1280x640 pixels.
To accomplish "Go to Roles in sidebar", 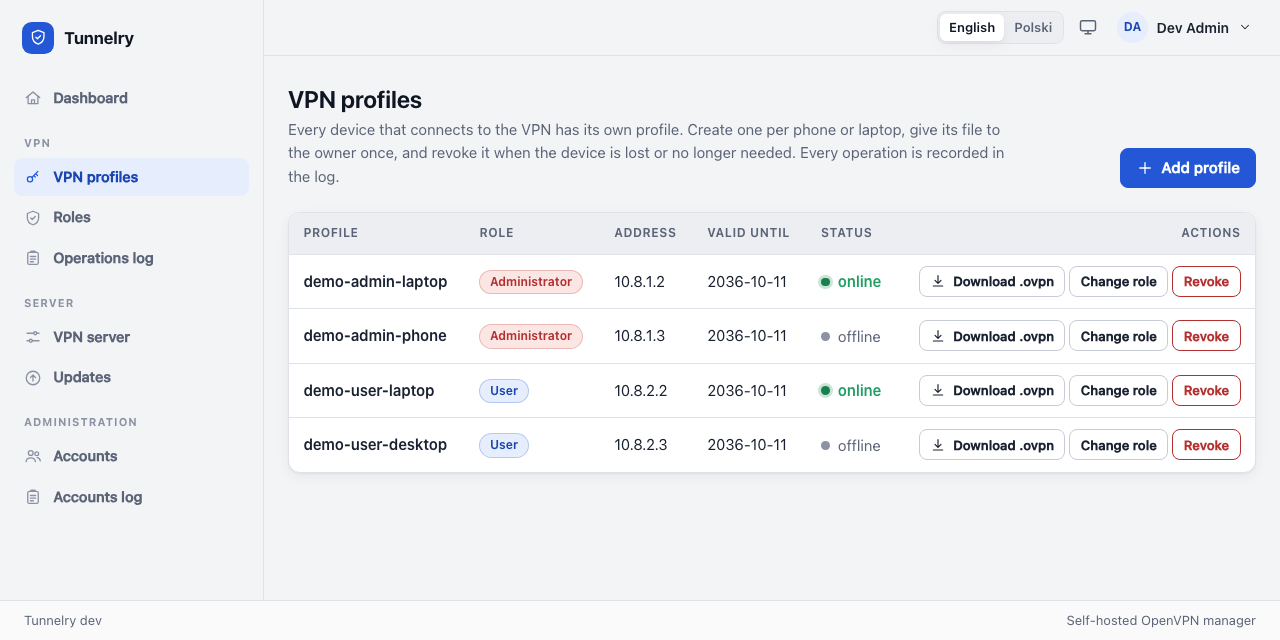I will 131,217.
